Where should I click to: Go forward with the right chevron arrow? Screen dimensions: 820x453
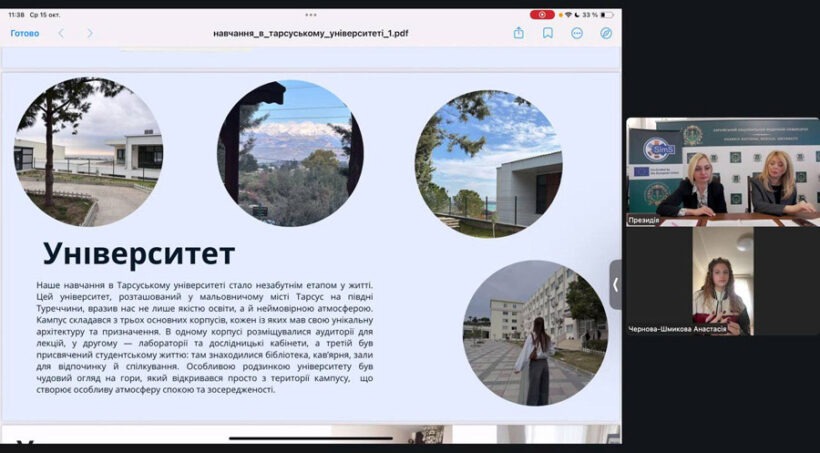(90, 33)
